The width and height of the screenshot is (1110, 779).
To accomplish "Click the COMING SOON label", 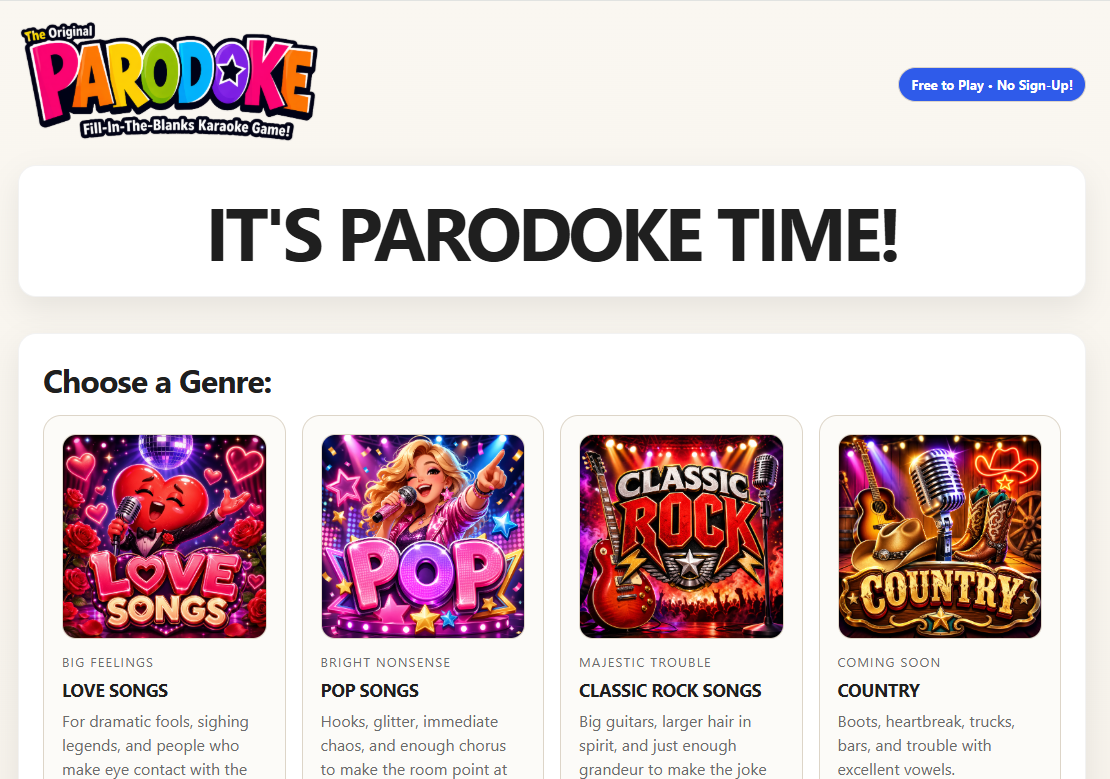I will (889, 663).
